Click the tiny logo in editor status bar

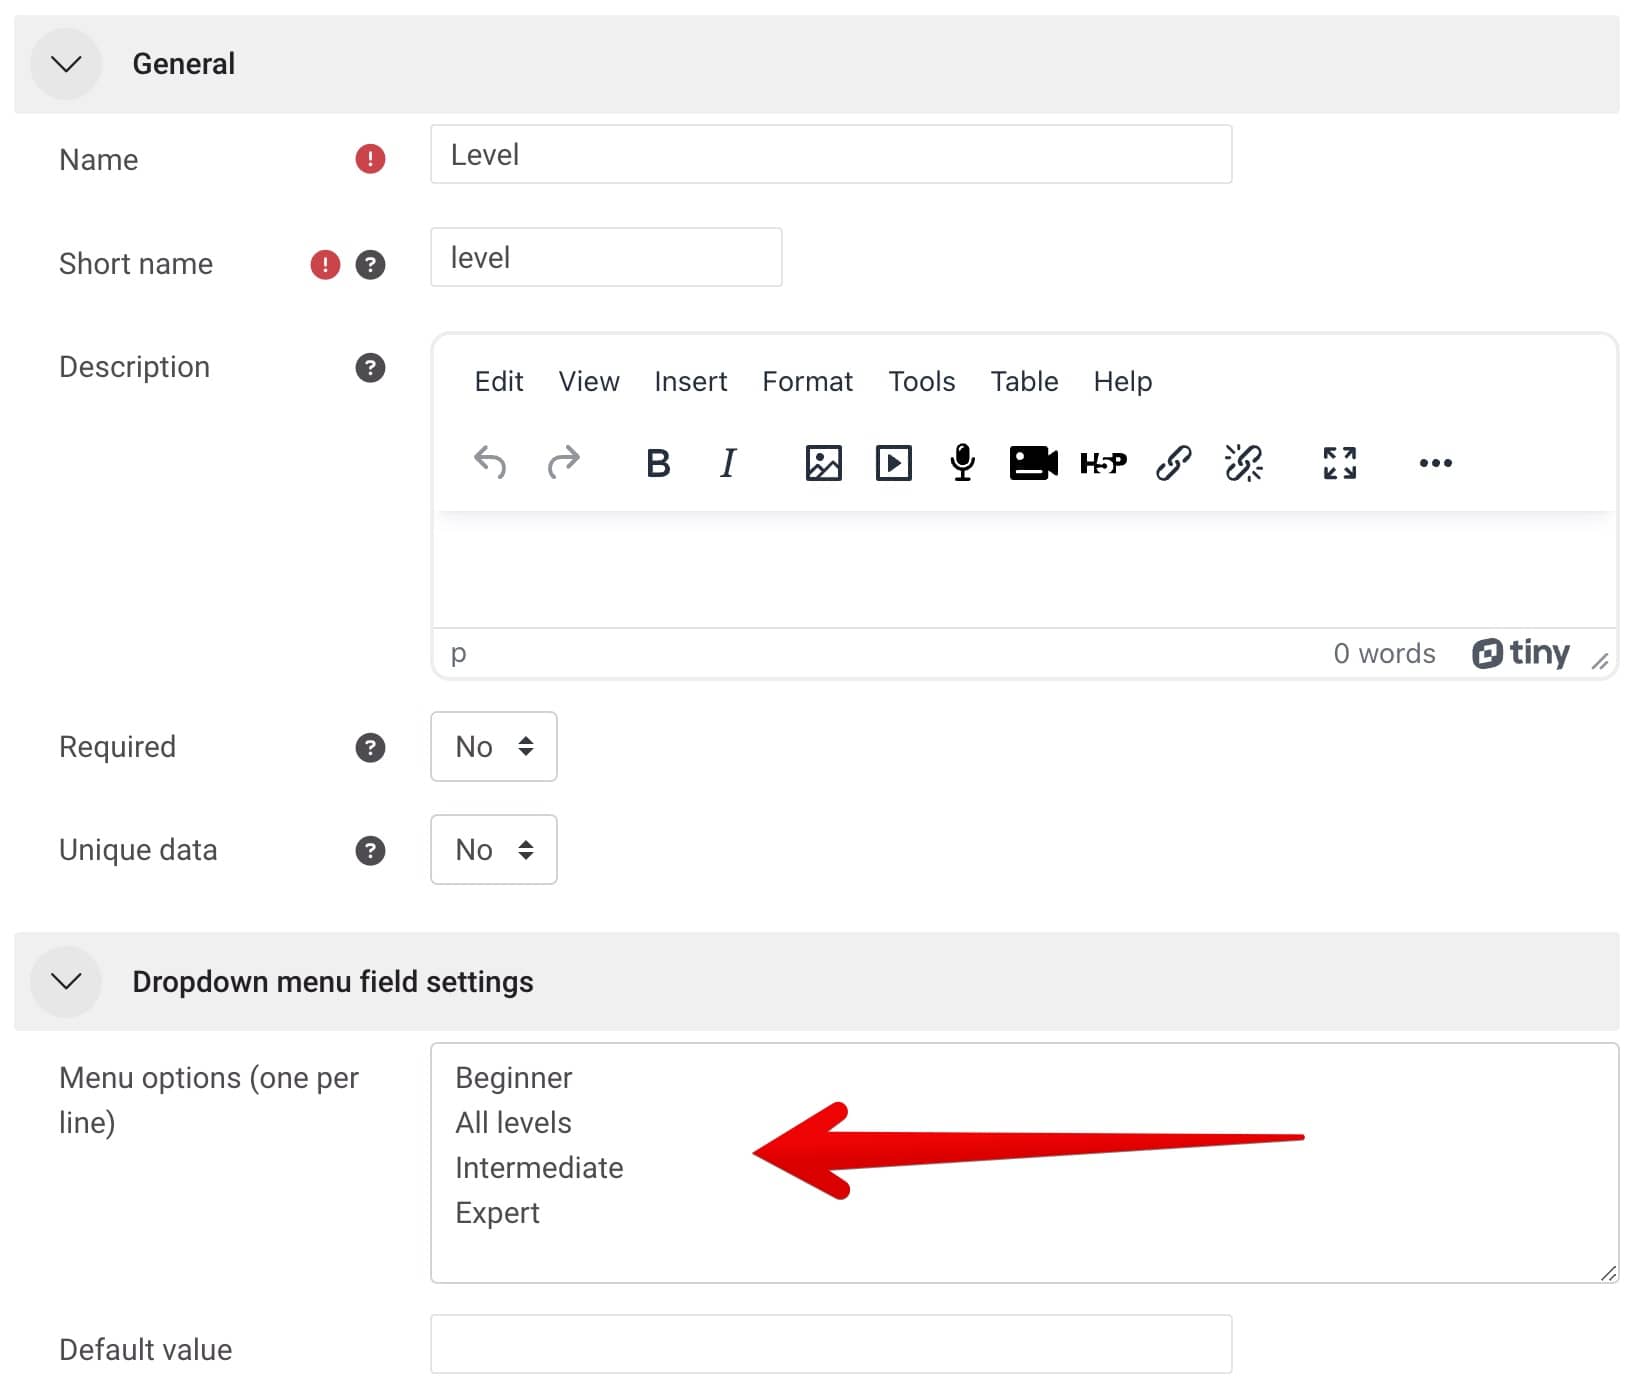point(1521,653)
